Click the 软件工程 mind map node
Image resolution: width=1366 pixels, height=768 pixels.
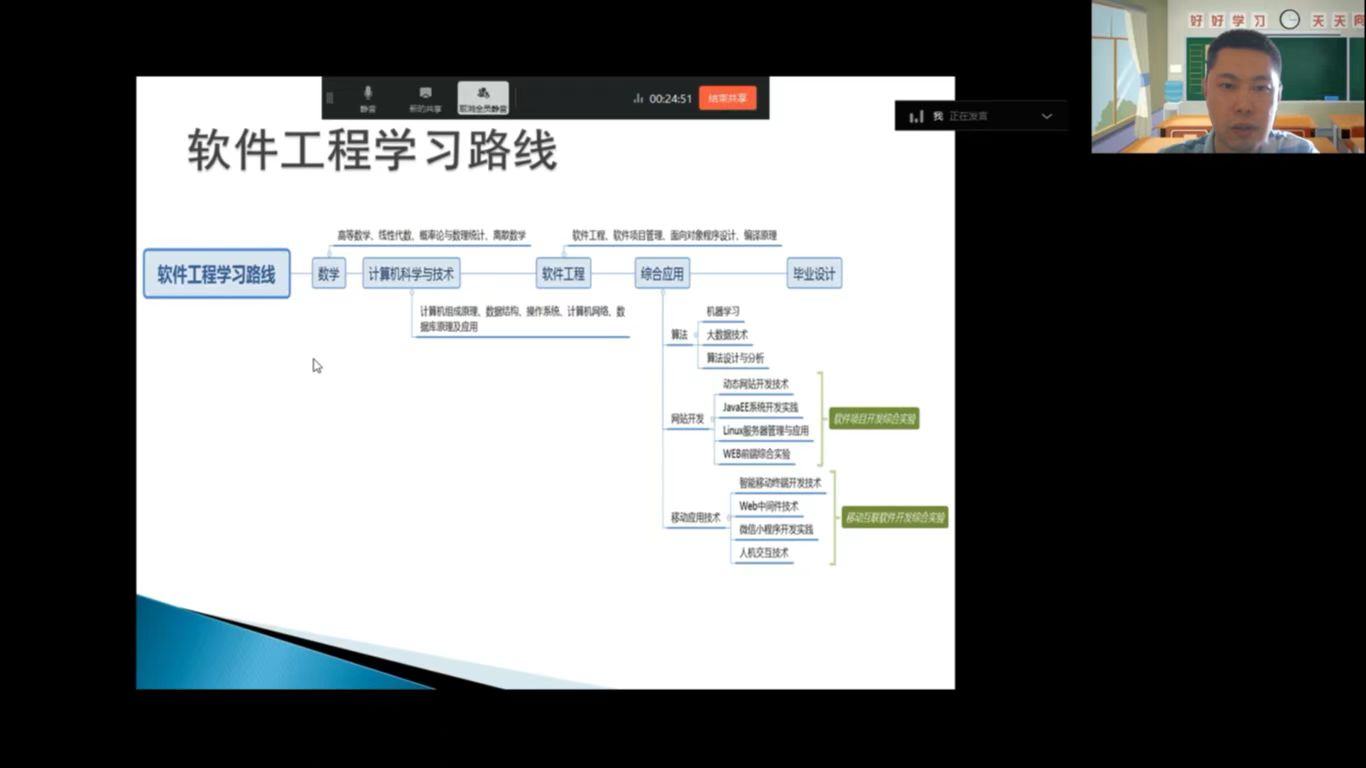pyautogui.click(x=563, y=273)
